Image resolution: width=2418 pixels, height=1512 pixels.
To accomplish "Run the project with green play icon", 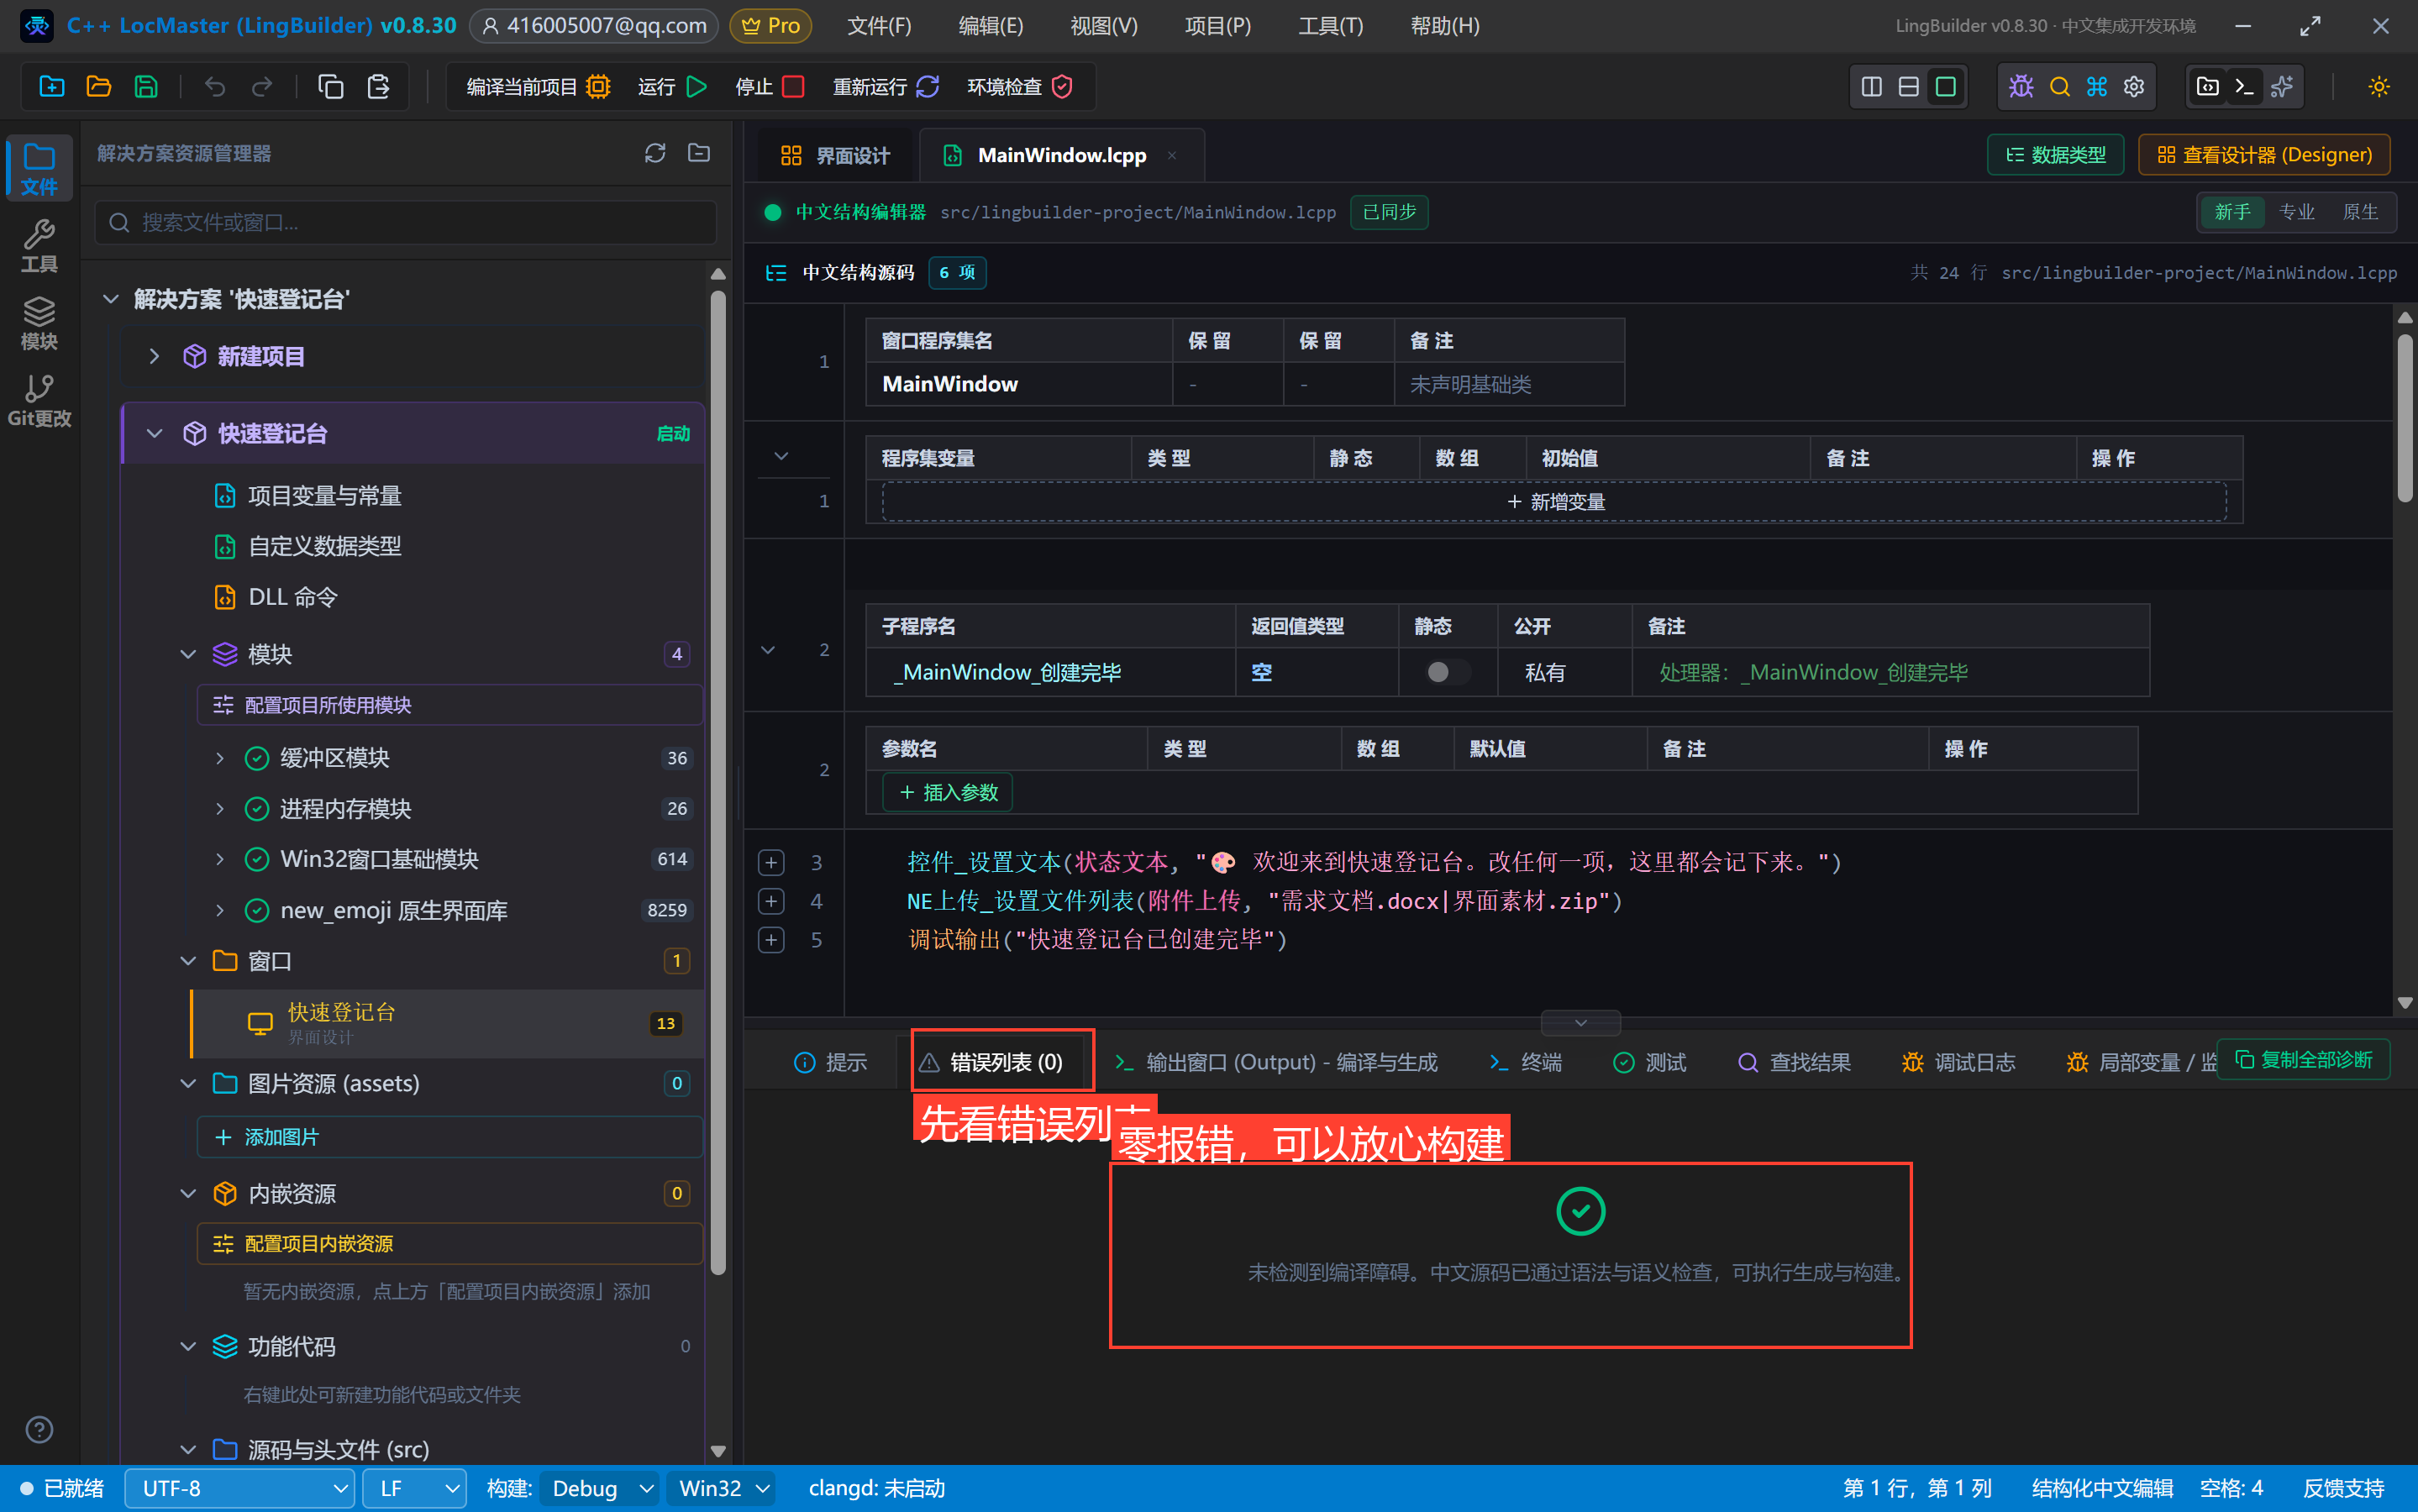I will (697, 87).
